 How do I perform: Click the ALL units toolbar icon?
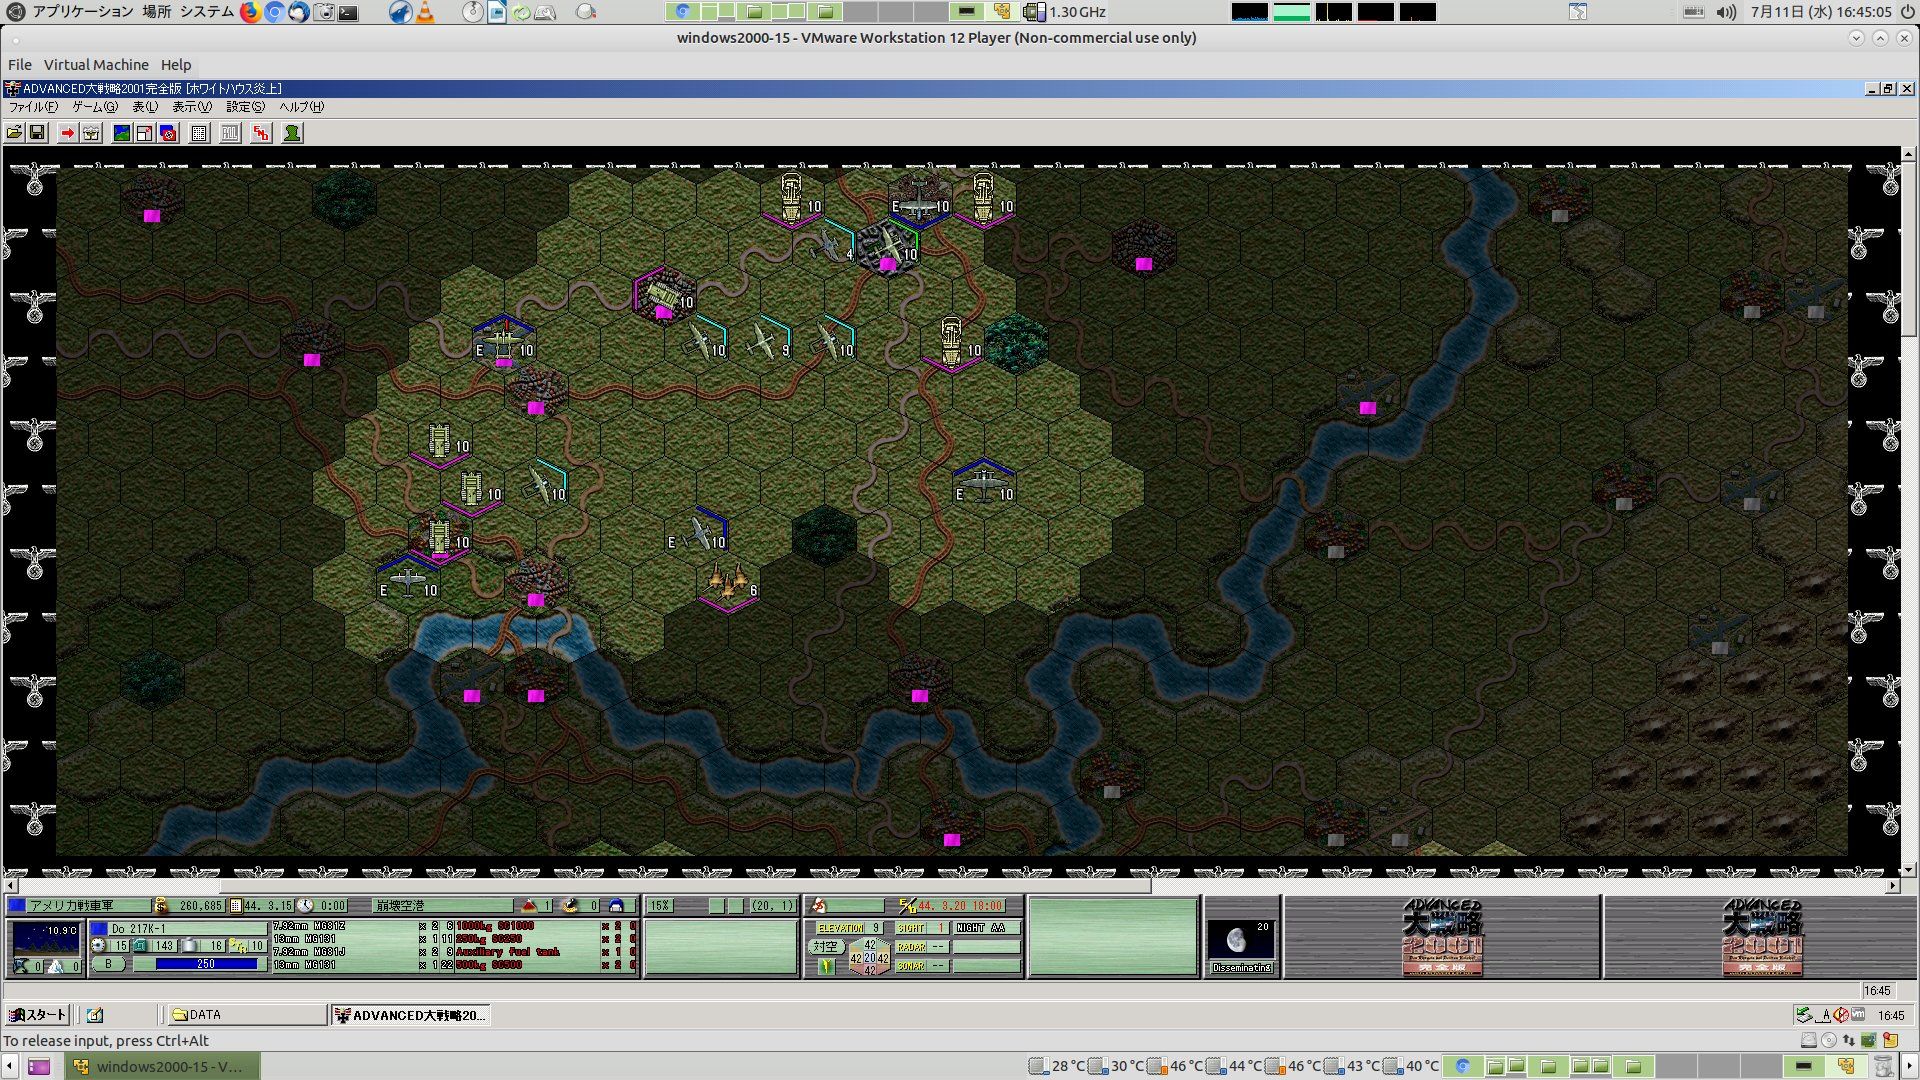click(230, 133)
